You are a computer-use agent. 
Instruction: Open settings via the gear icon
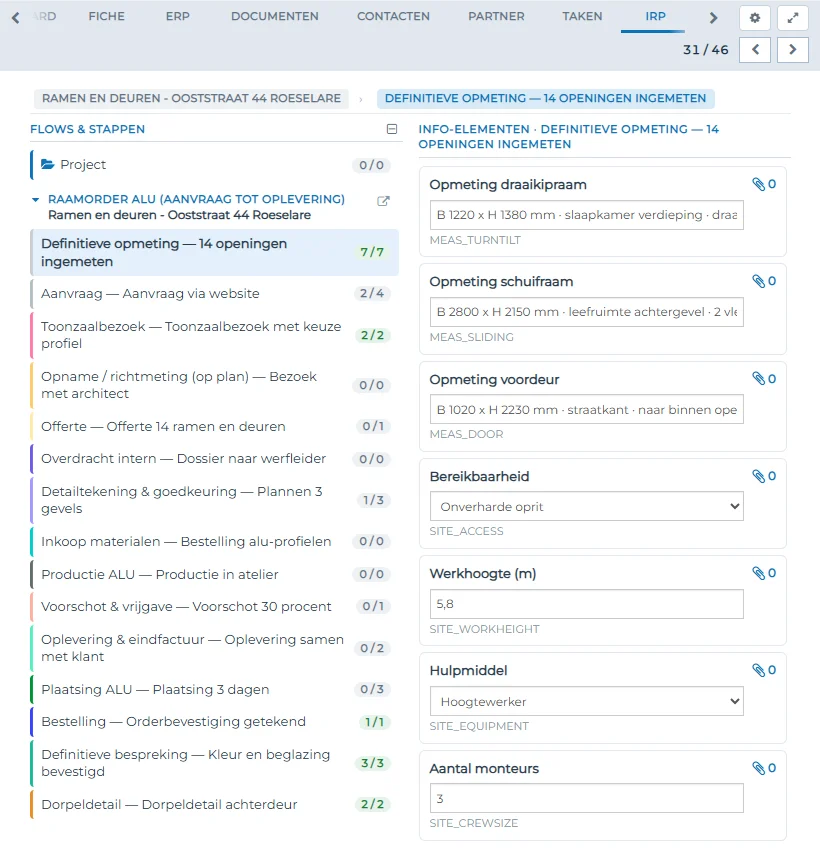754,18
